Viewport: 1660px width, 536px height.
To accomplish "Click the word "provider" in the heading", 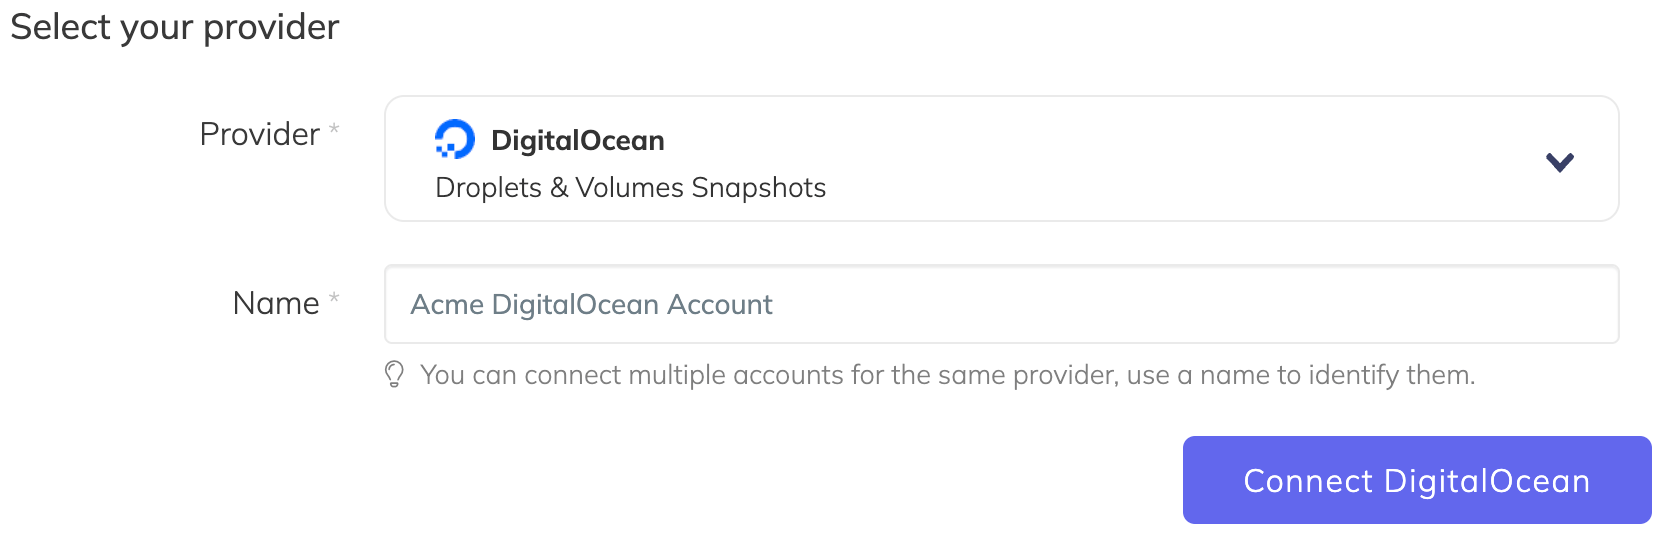I will tap(271, 28).
